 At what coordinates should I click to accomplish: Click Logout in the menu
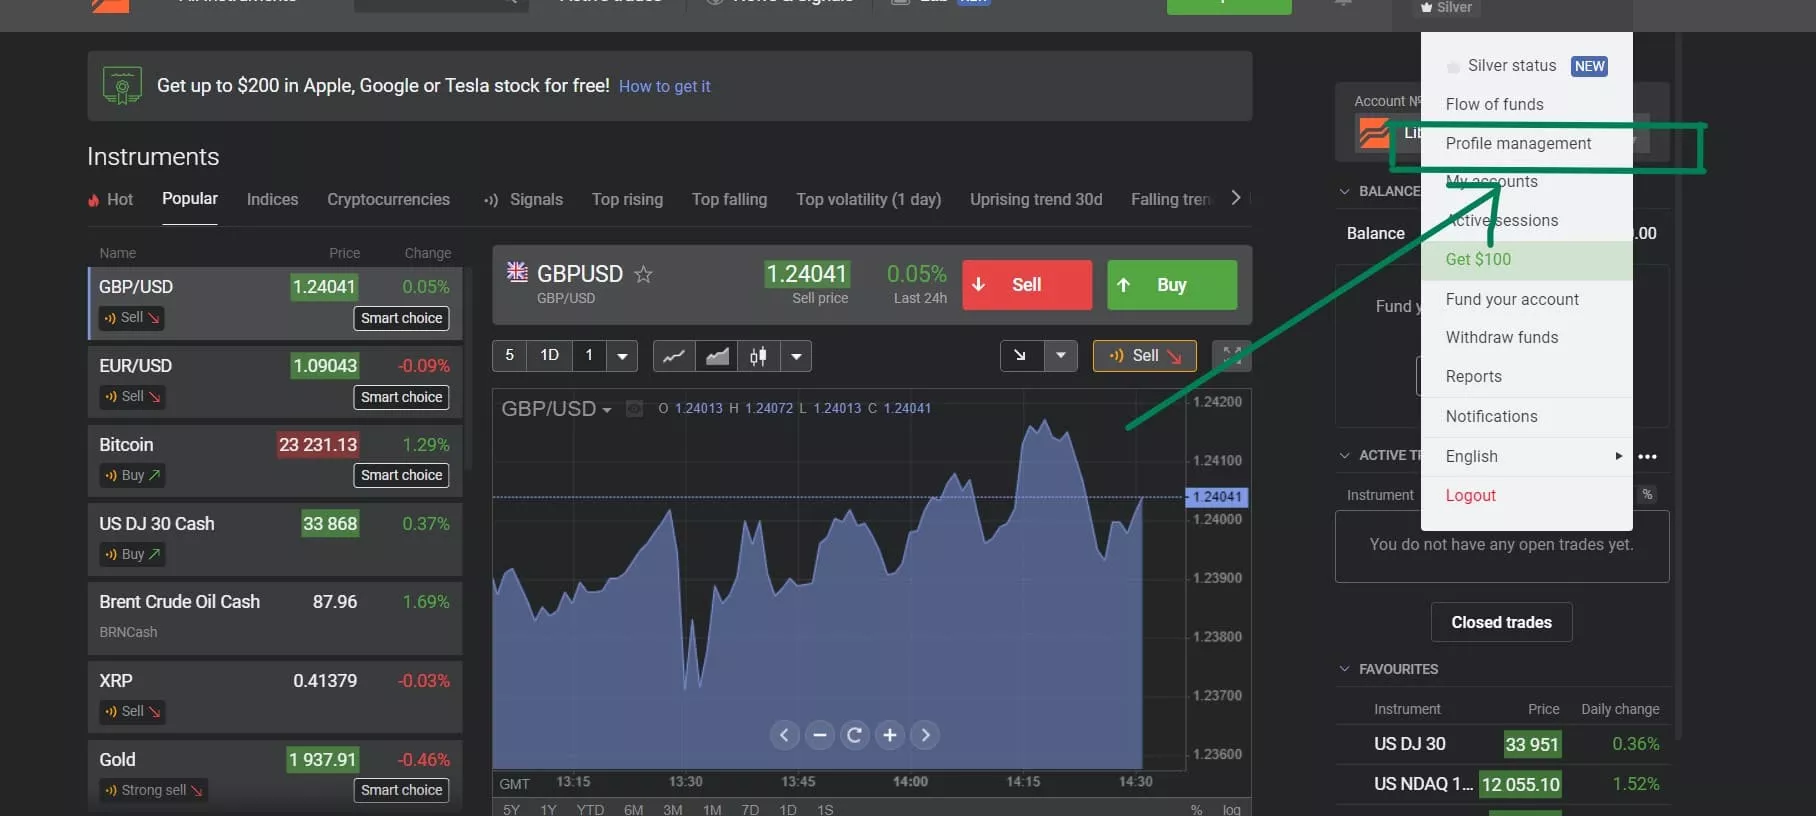(x=1470, y=495)
